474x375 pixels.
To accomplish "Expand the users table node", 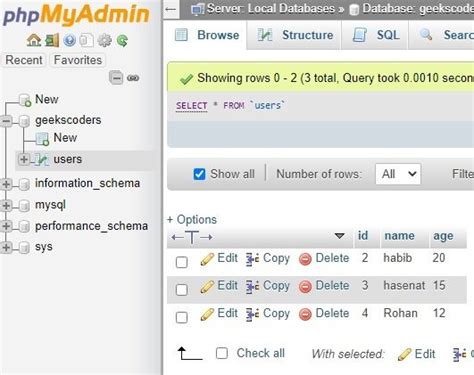I will [24, 159].
